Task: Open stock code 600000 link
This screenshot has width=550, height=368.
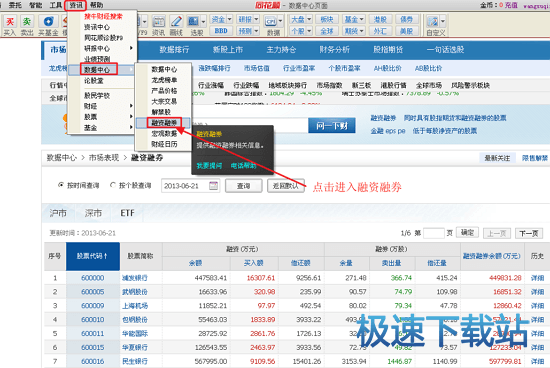Action: click(x=93, y=278)
